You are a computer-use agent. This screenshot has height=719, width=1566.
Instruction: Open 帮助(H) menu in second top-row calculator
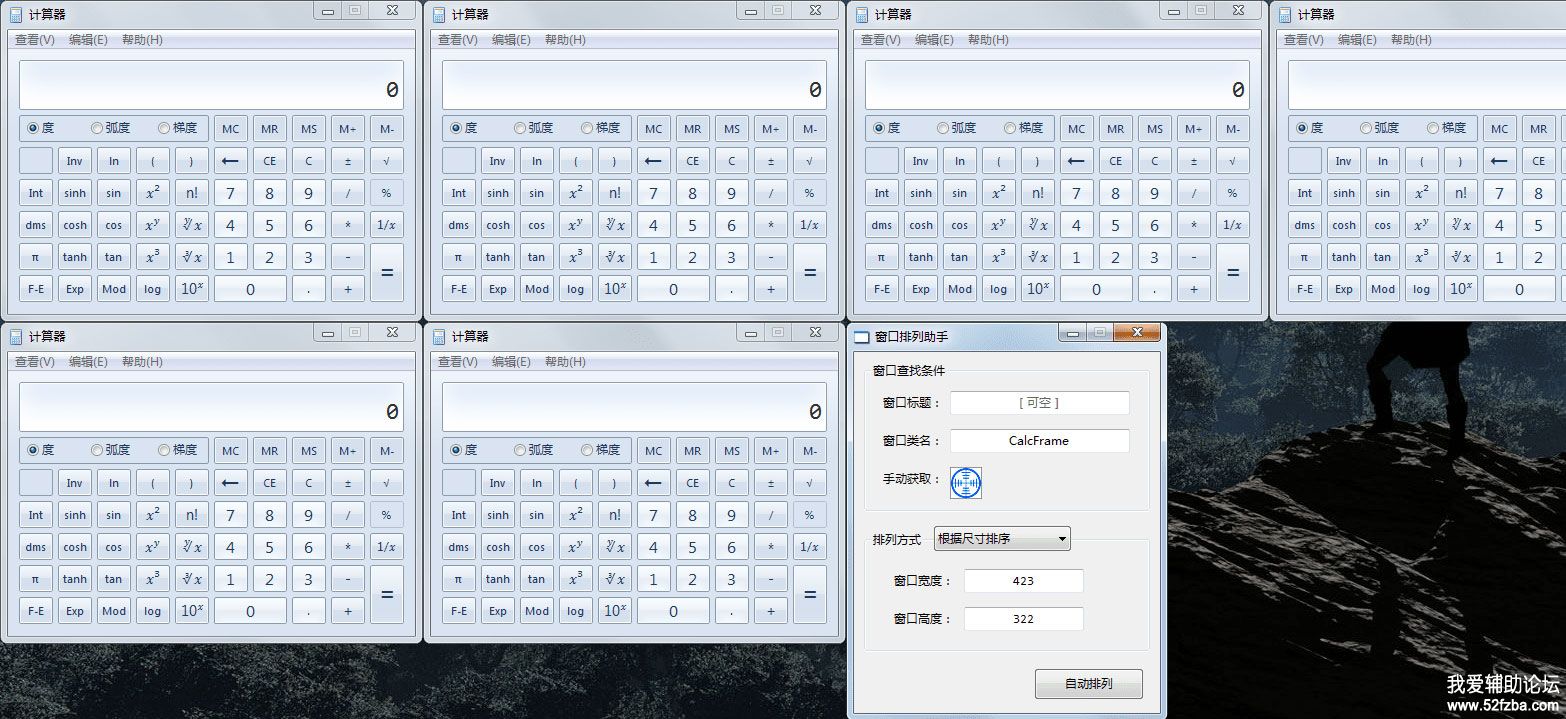[565, 40]
